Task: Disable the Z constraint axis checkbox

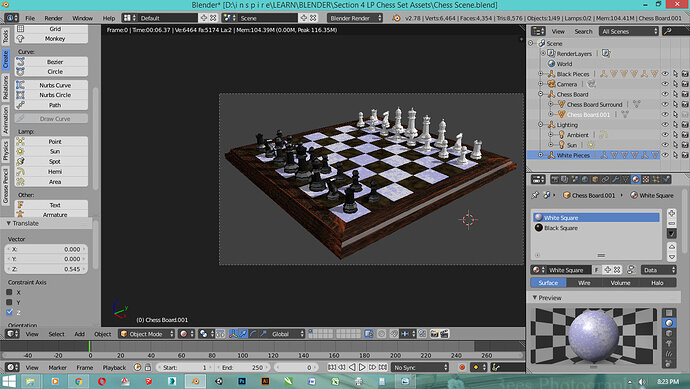Action: coord(9,312)
